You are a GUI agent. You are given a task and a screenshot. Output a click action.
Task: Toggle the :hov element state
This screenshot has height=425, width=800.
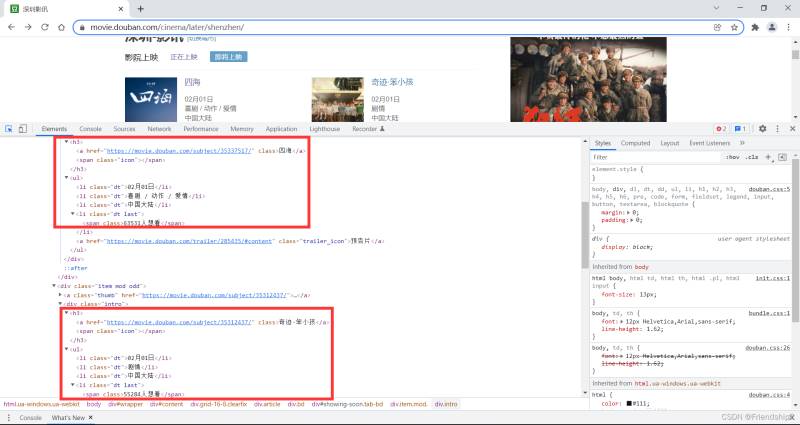[732, 158]
